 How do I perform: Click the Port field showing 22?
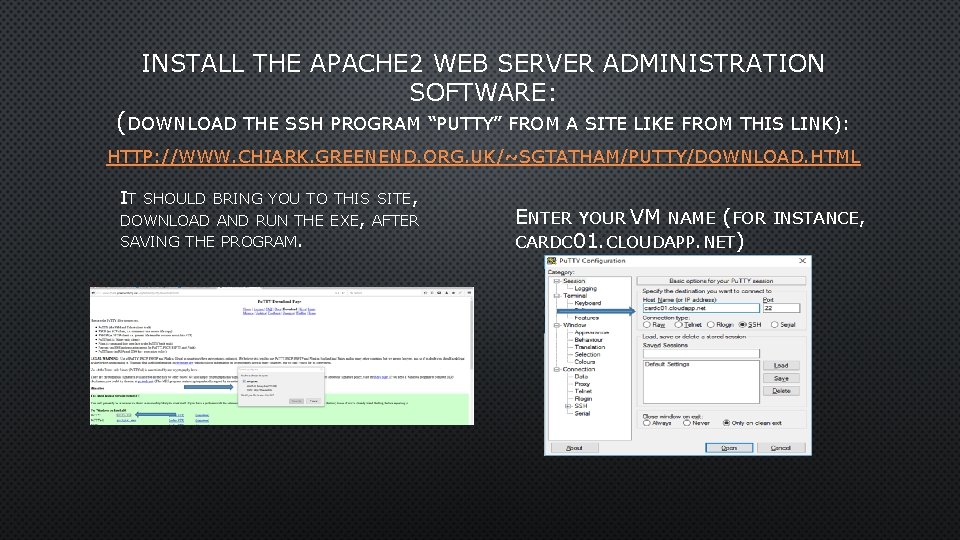[x=781, y=308]
